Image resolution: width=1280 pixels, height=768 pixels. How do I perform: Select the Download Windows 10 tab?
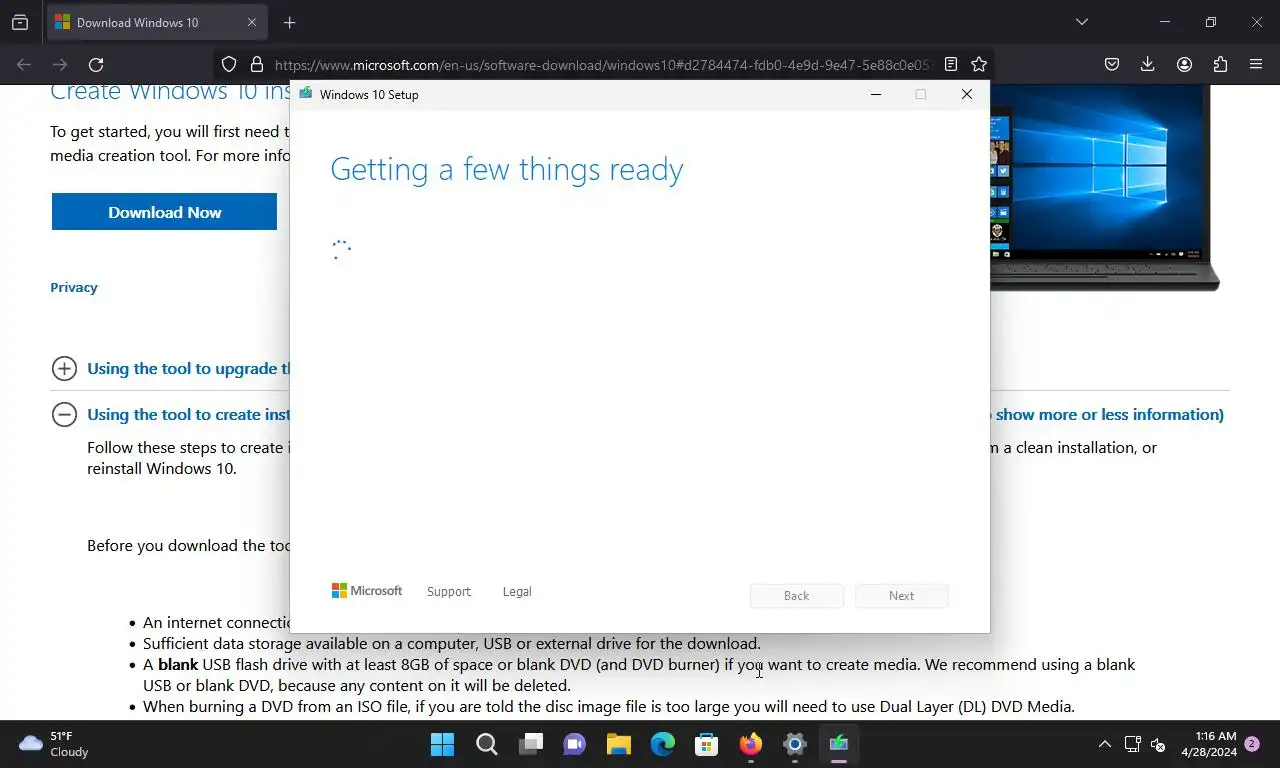[156, 22]
